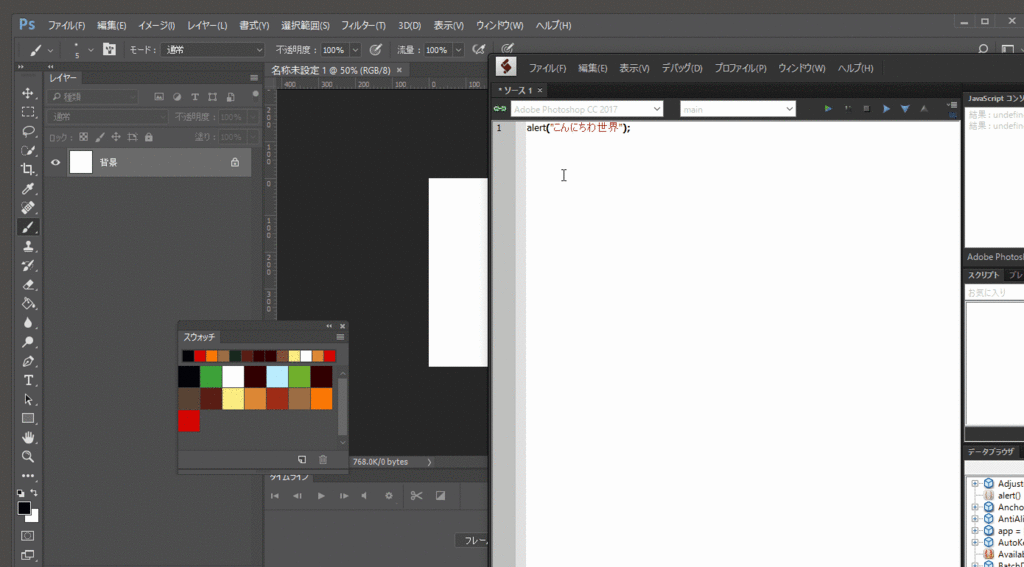The width and height of the screenshot is (1024, 567).
Task: Select the History Brush tool
Action: coord(28,266)
